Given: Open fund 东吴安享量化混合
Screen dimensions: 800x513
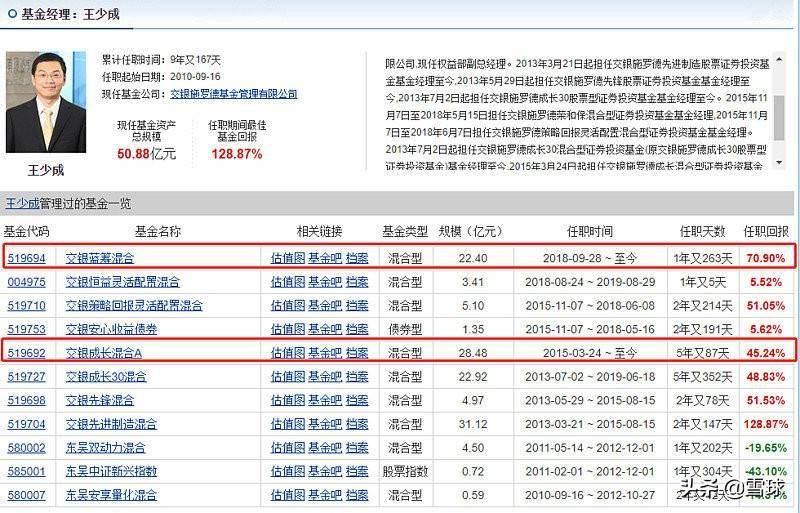Looking at the screenshot, I should pyautogui.click(x=111, y=495).
